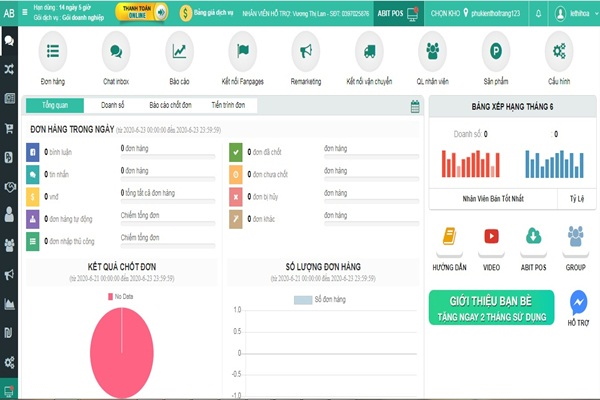The height and width of the screenshot is (400, 600).
Task: Select the chat bubbles sidebar icon
Action: [9, 40]
